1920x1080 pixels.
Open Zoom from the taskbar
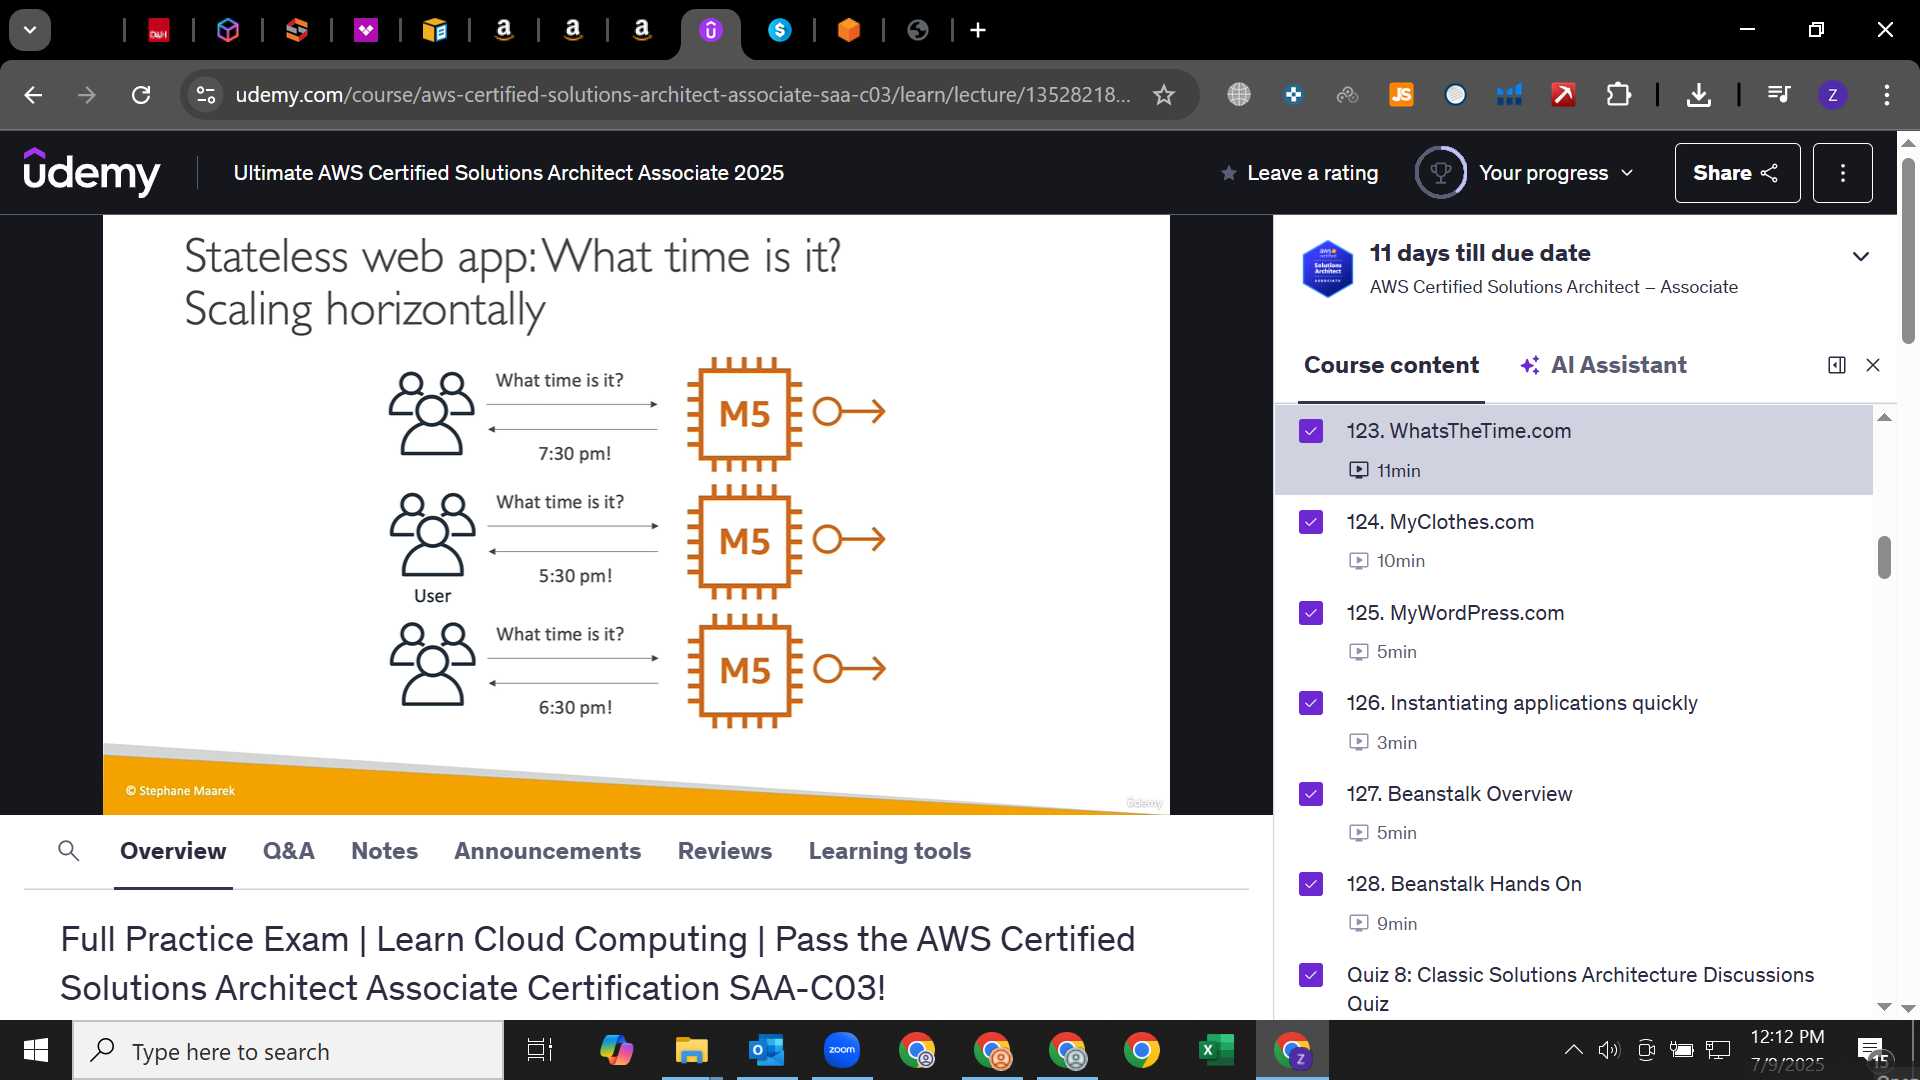coord(842,1050)
